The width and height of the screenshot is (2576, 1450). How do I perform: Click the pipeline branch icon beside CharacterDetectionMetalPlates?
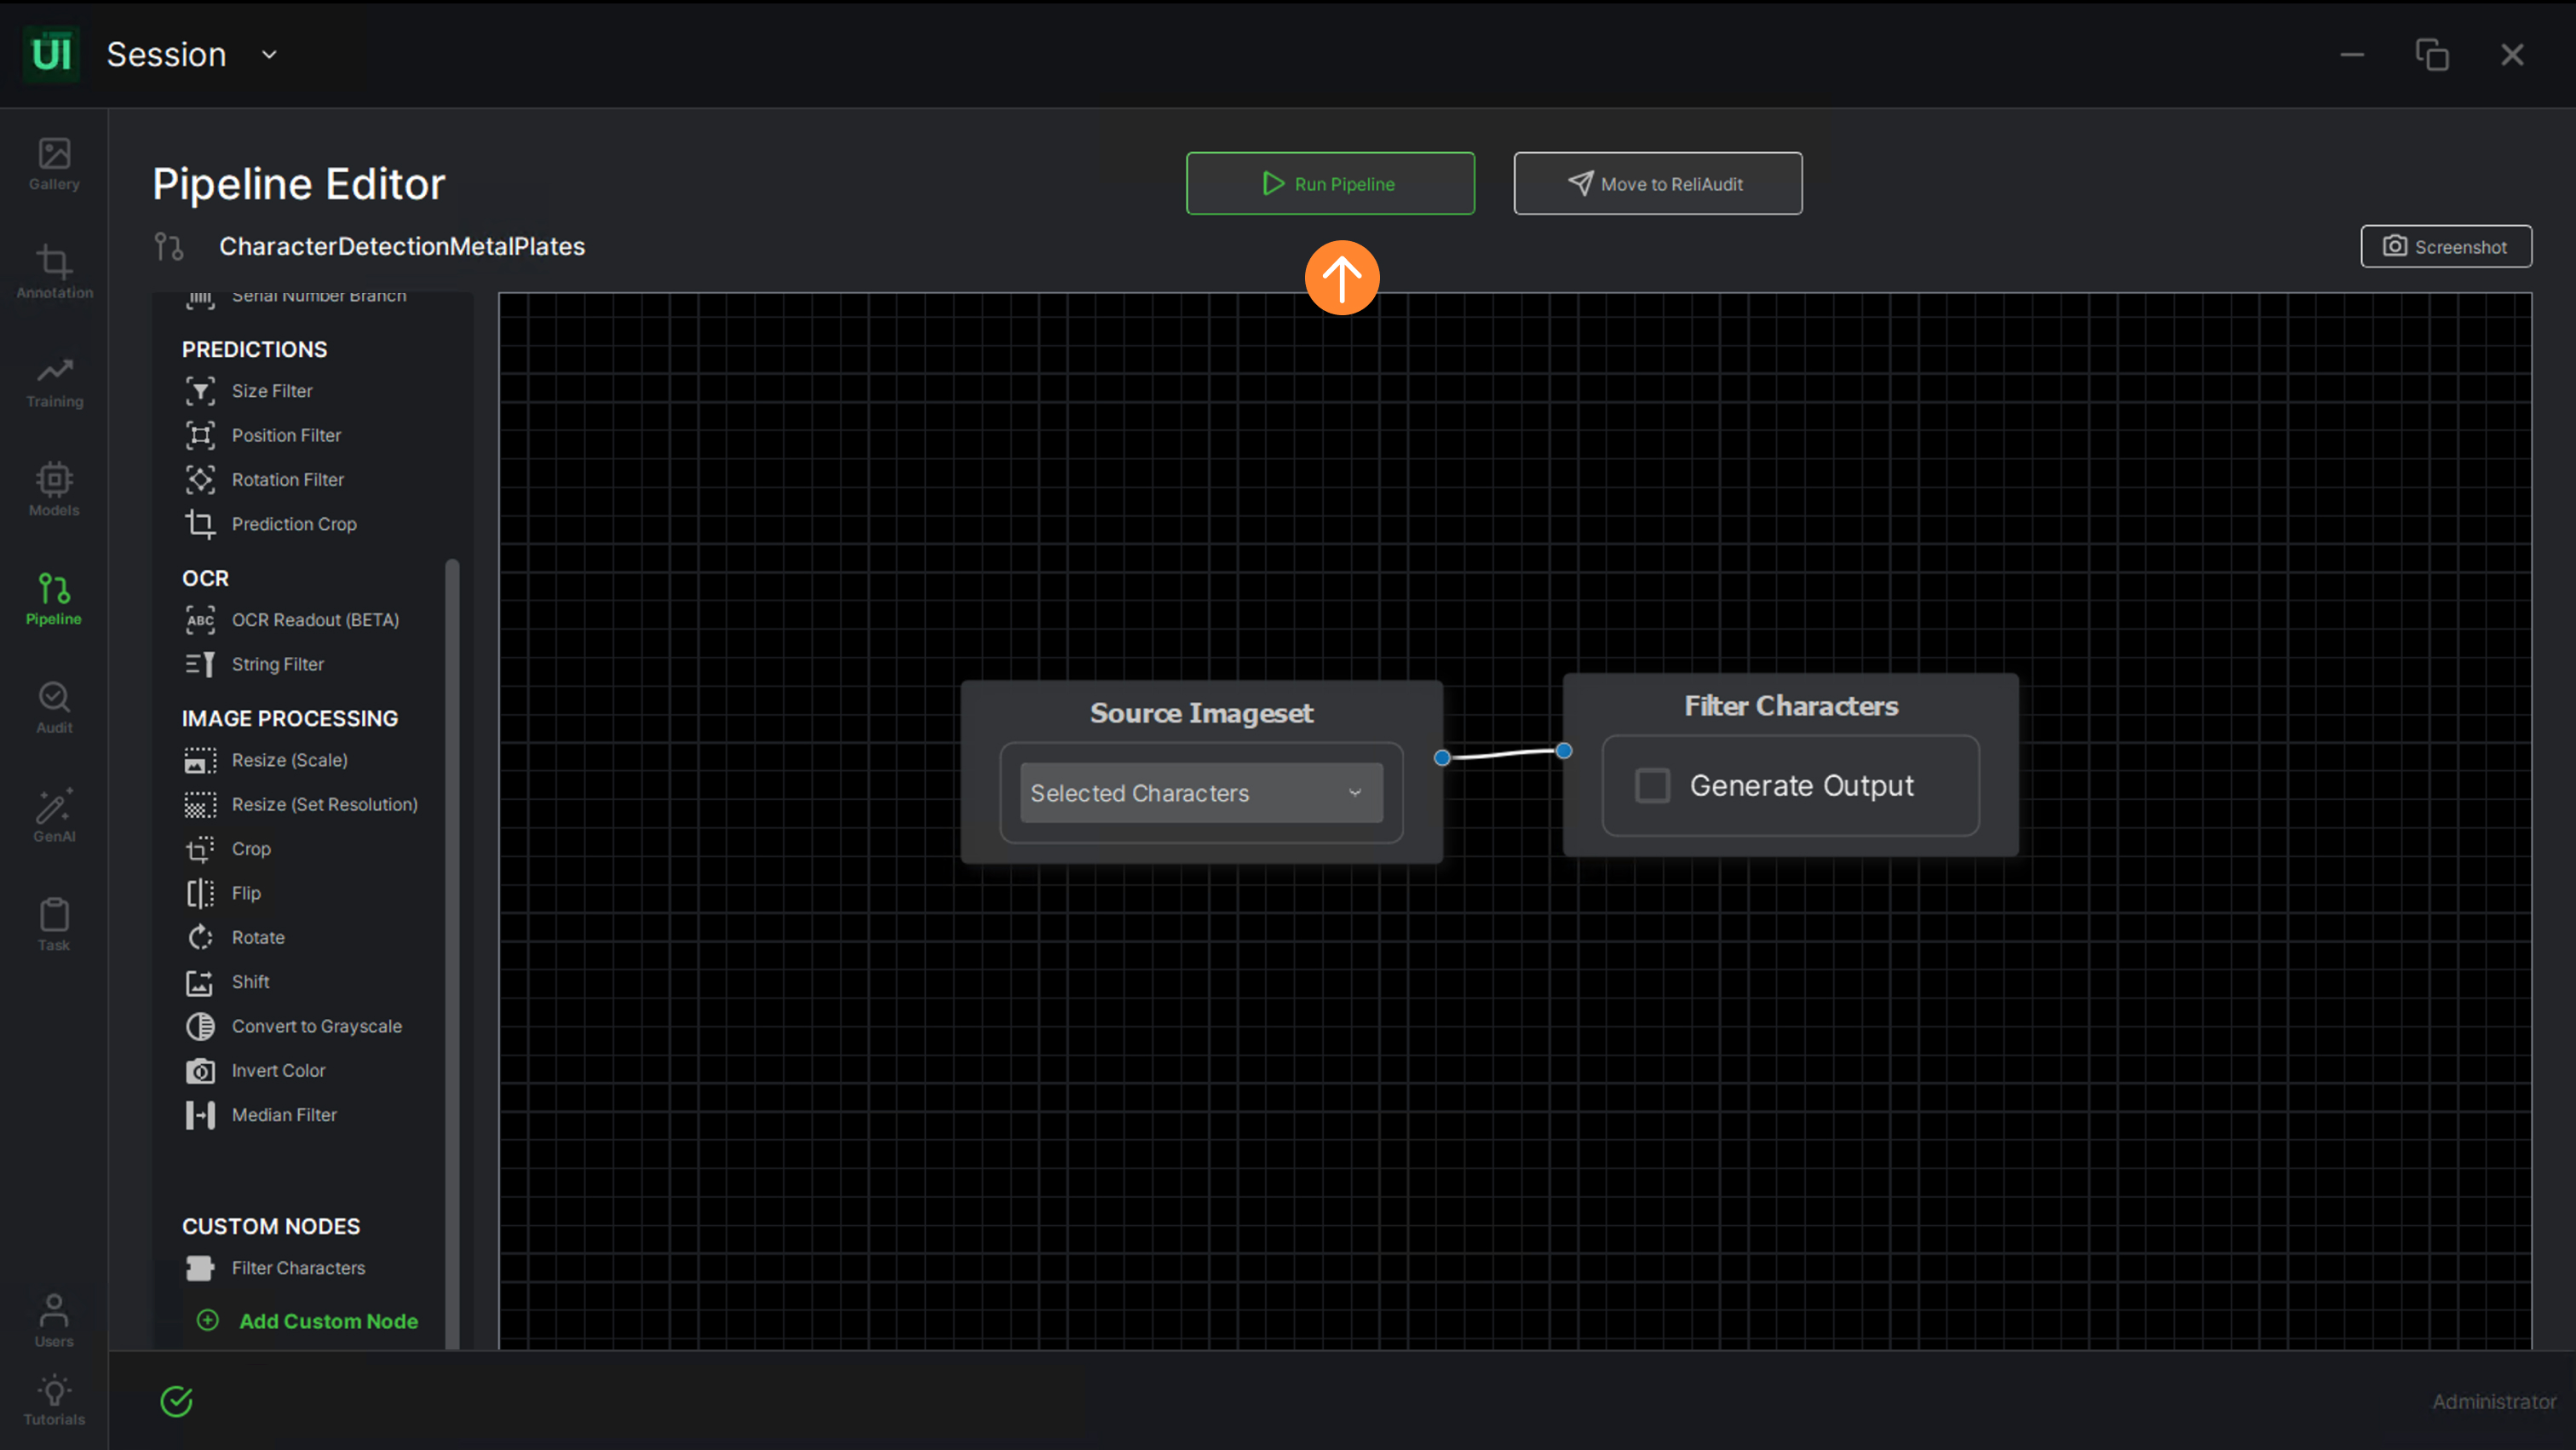pyautogui.click(x=169, y=246)
